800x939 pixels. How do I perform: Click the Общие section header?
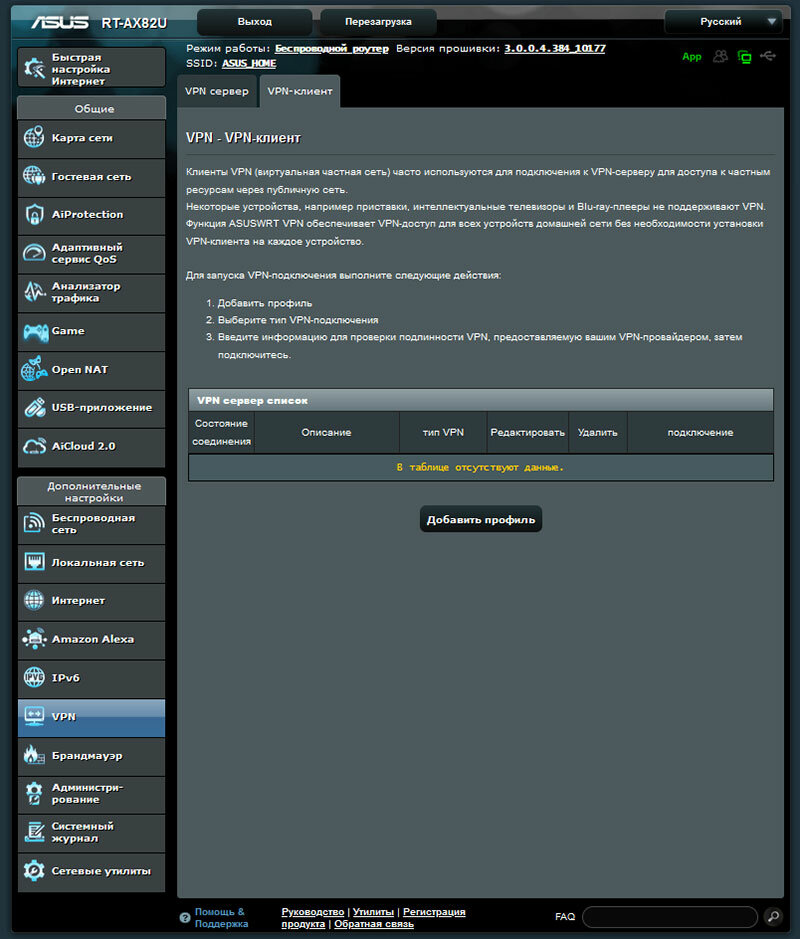[x=92, y=108]
